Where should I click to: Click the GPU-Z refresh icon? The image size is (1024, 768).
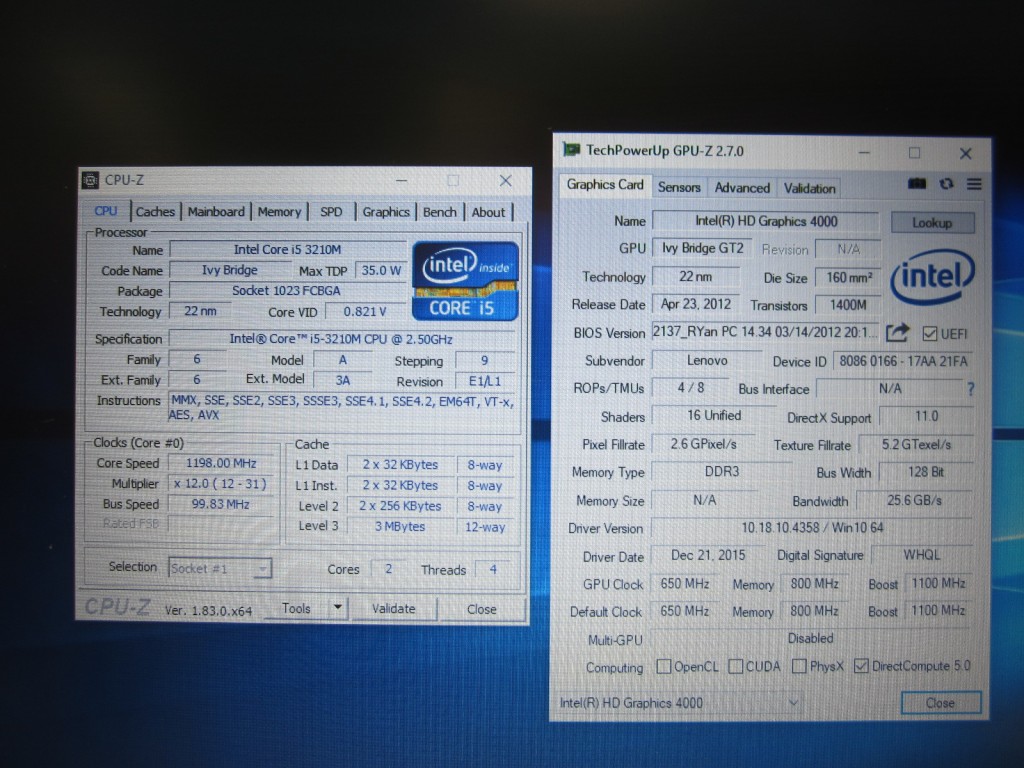point(946,184)
